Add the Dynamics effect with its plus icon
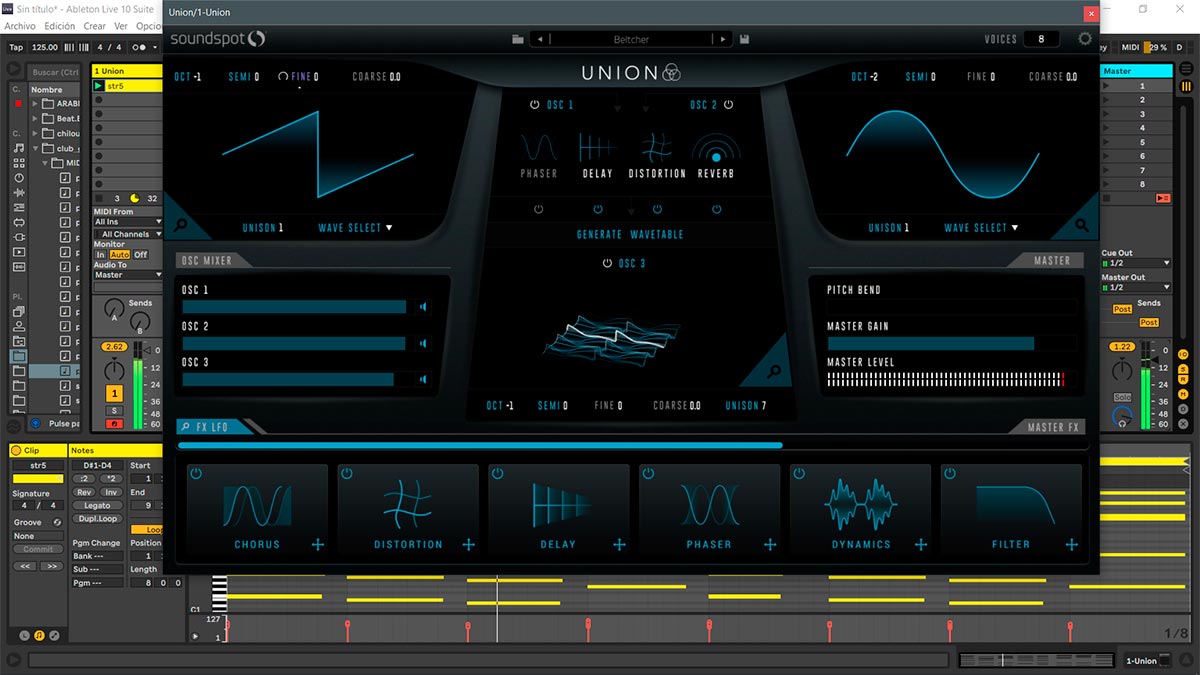Image resolution: width=1200 pixels, height=675 pixels. (921, 544)
